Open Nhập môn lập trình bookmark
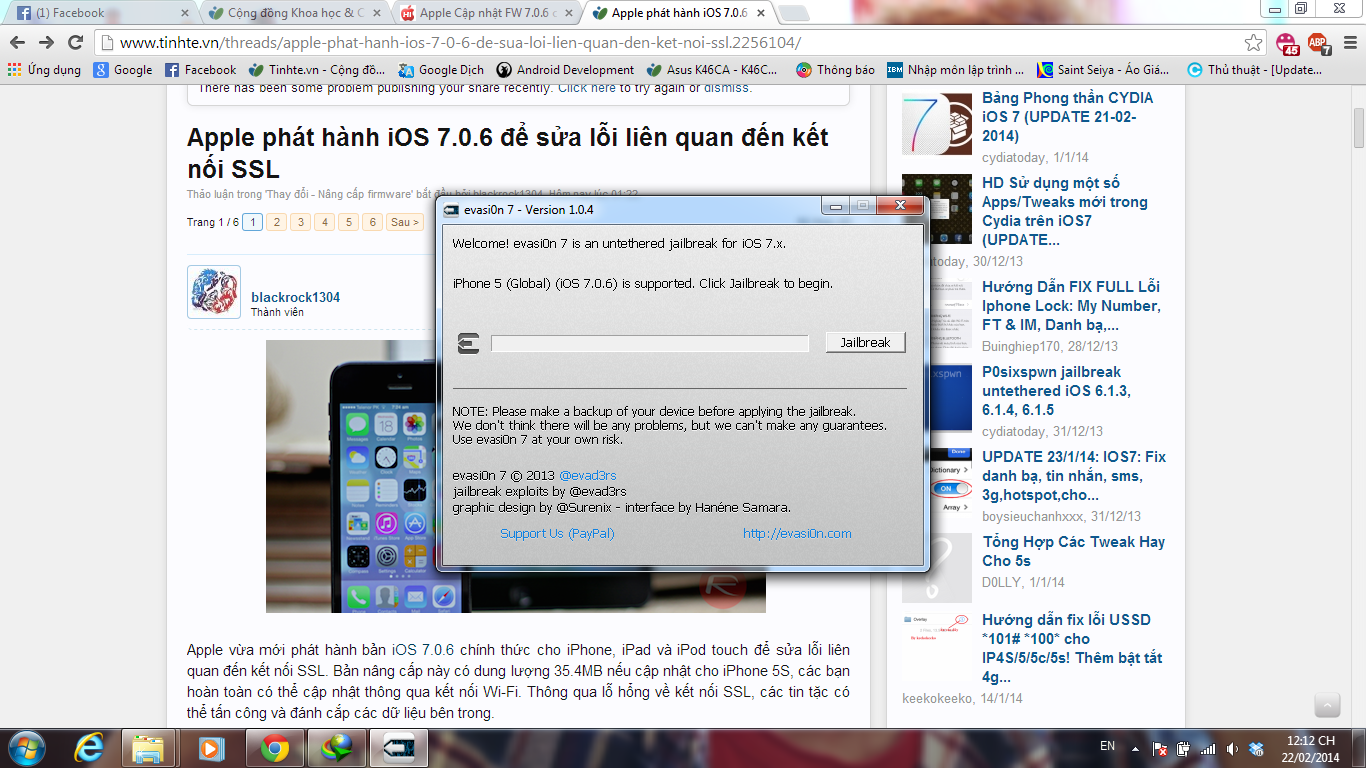This screenshot has width=1366, height=768. coord(955,70)
